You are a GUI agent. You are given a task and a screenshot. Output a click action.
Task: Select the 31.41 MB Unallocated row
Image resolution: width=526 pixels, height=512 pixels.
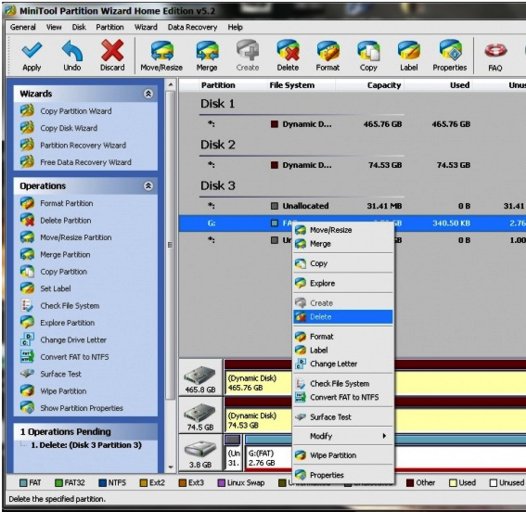click(x=352, y=206)
